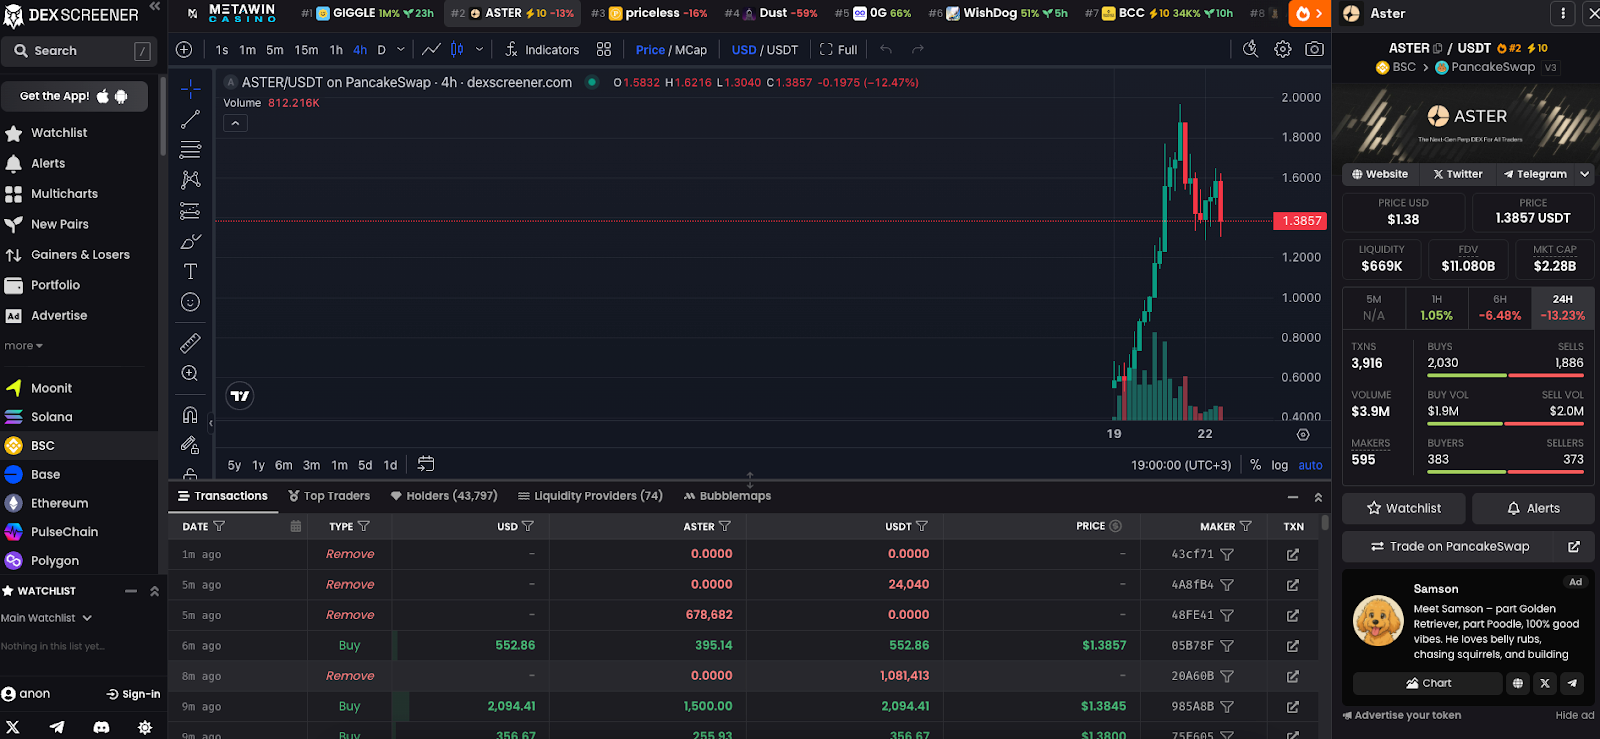
Task: Open sidebar settings gear icon
Action: click(145, 727)
